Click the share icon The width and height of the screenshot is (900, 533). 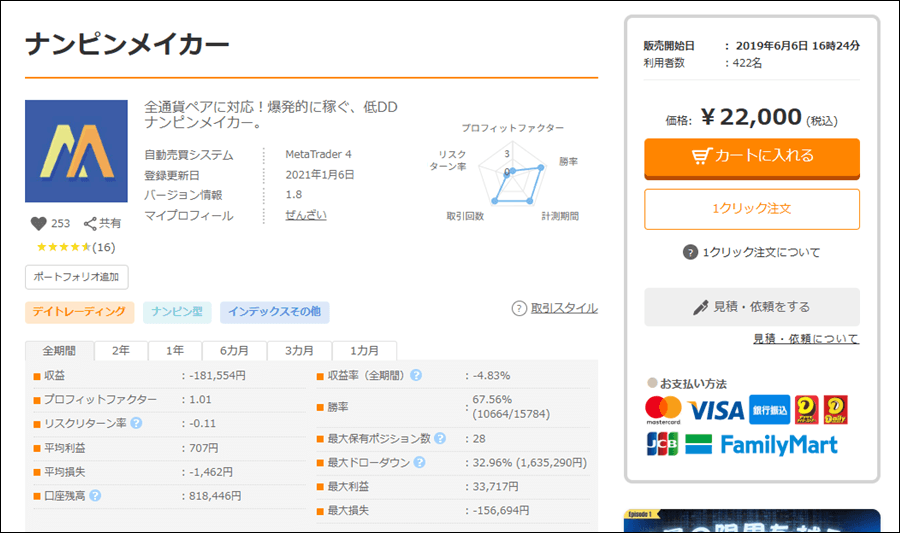click(90, 224)
